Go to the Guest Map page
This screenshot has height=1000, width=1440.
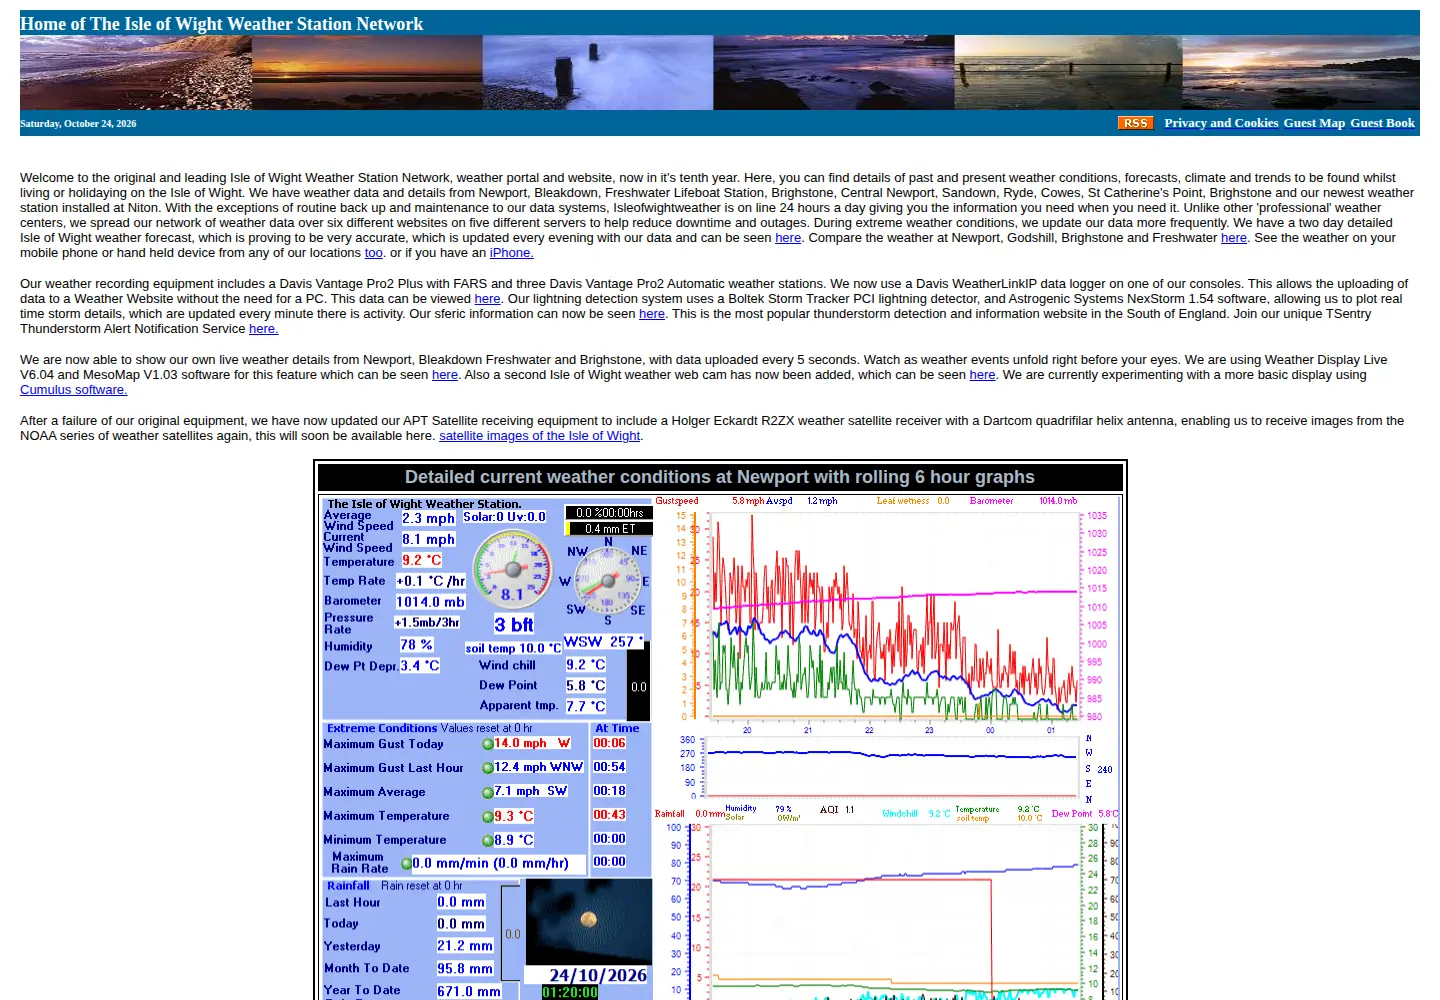(x=1314, y=123)
